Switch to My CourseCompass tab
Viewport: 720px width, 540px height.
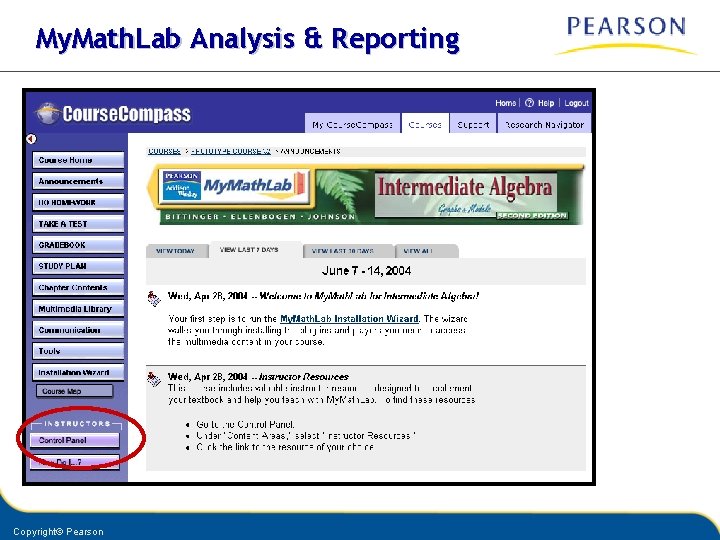tap(352, 124)
